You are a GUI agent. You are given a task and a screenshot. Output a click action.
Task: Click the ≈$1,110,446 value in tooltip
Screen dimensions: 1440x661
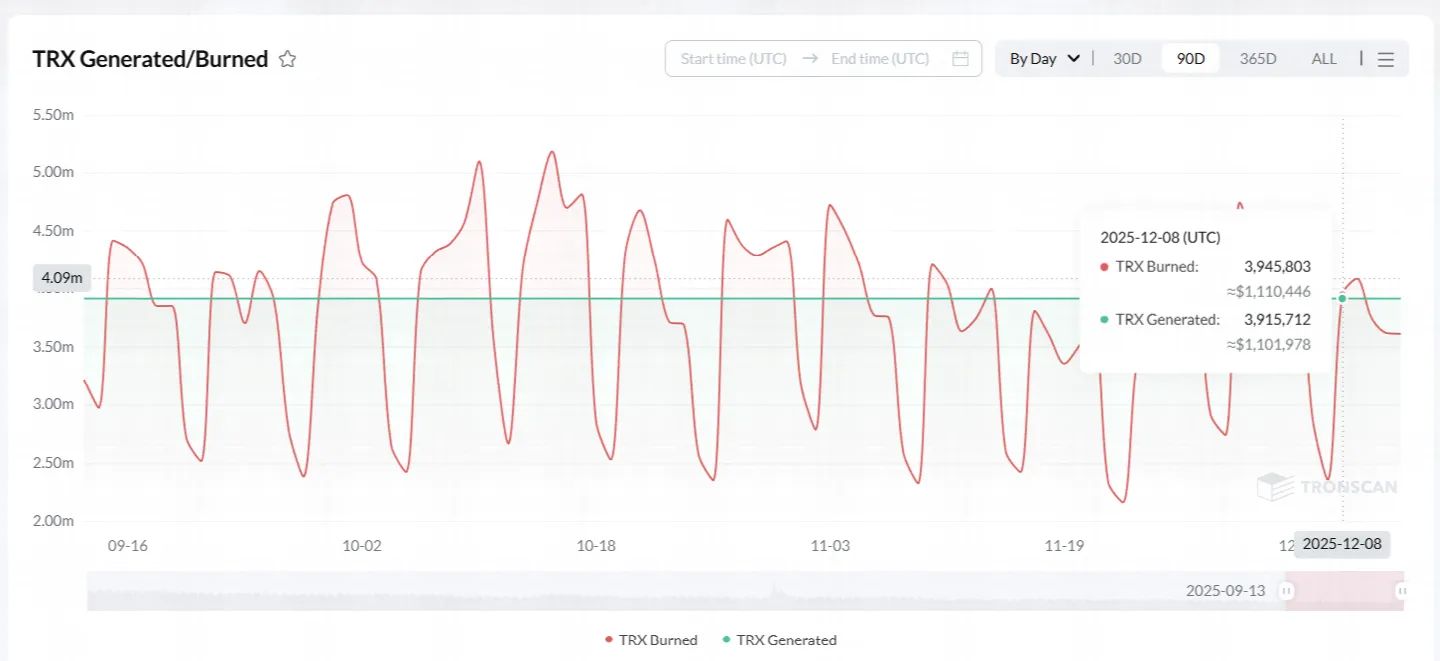pyautogui.click(x=1269, y=291)
